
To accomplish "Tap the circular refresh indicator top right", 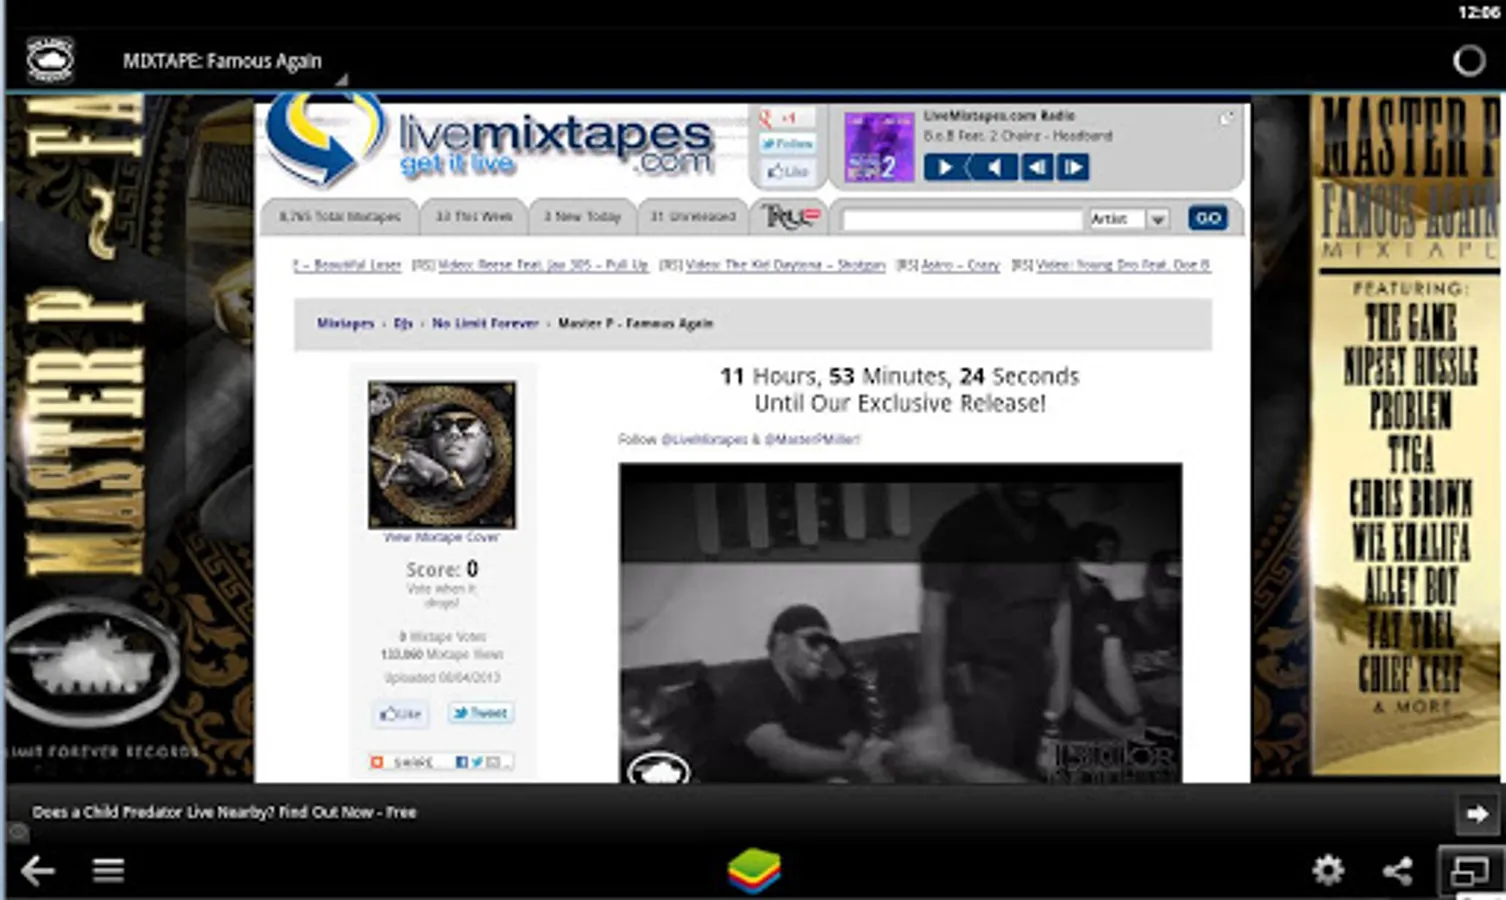I will coord(1468,61).
